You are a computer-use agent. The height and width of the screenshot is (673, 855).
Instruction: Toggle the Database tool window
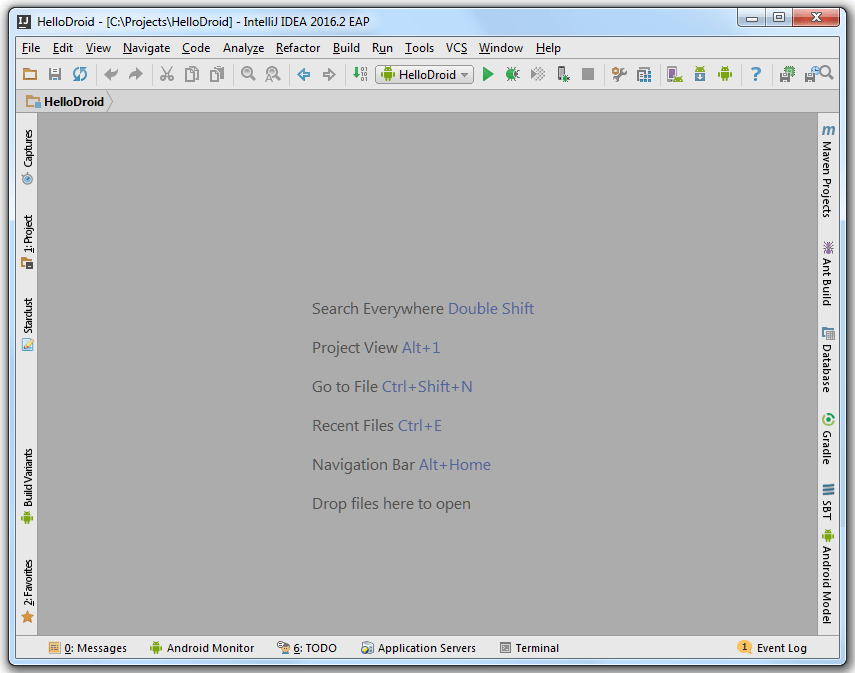click(x=828, y=359)
